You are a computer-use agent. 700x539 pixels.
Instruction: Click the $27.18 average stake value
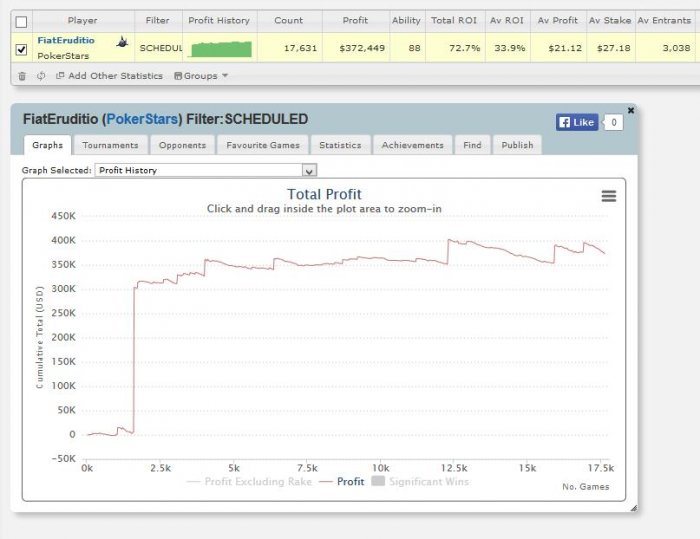click(x=613, y=48)
